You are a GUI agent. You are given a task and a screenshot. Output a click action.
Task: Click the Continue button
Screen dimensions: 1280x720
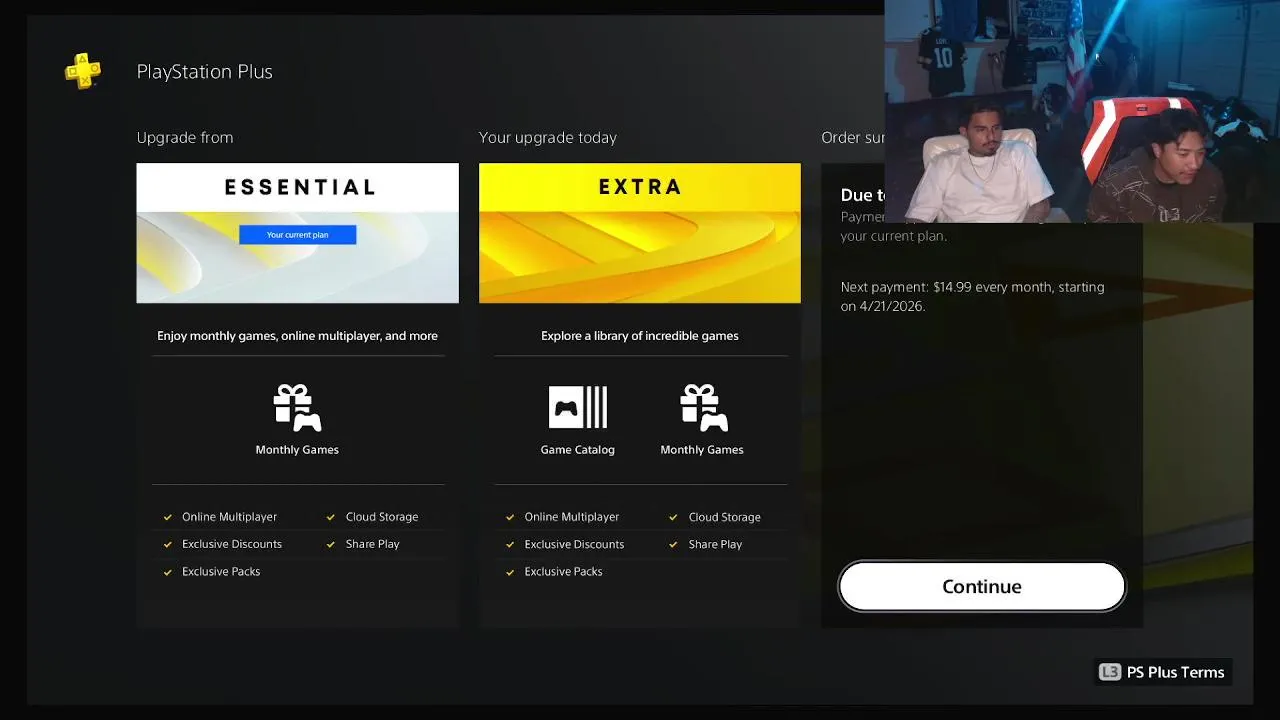pos(982,586)
